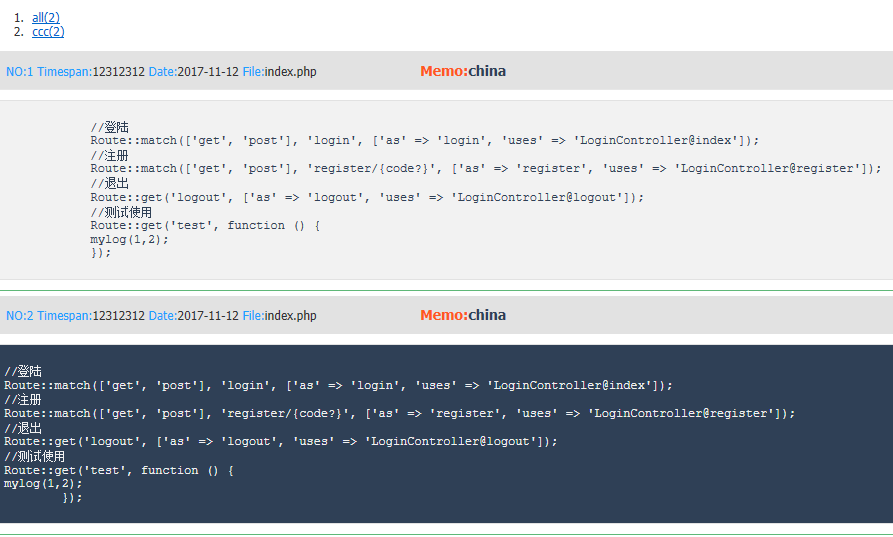This screenshot has height=537, width=893.
Task: Click index.php file name in first entry header
Action: coord(290,72)
